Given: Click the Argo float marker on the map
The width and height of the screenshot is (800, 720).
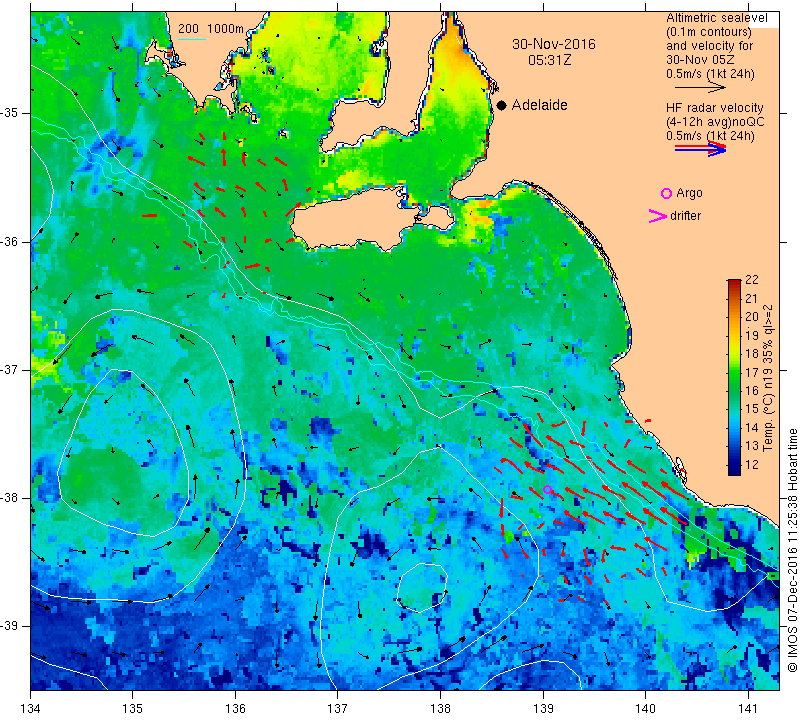Looking at the screenshot, I should point(547,489).
